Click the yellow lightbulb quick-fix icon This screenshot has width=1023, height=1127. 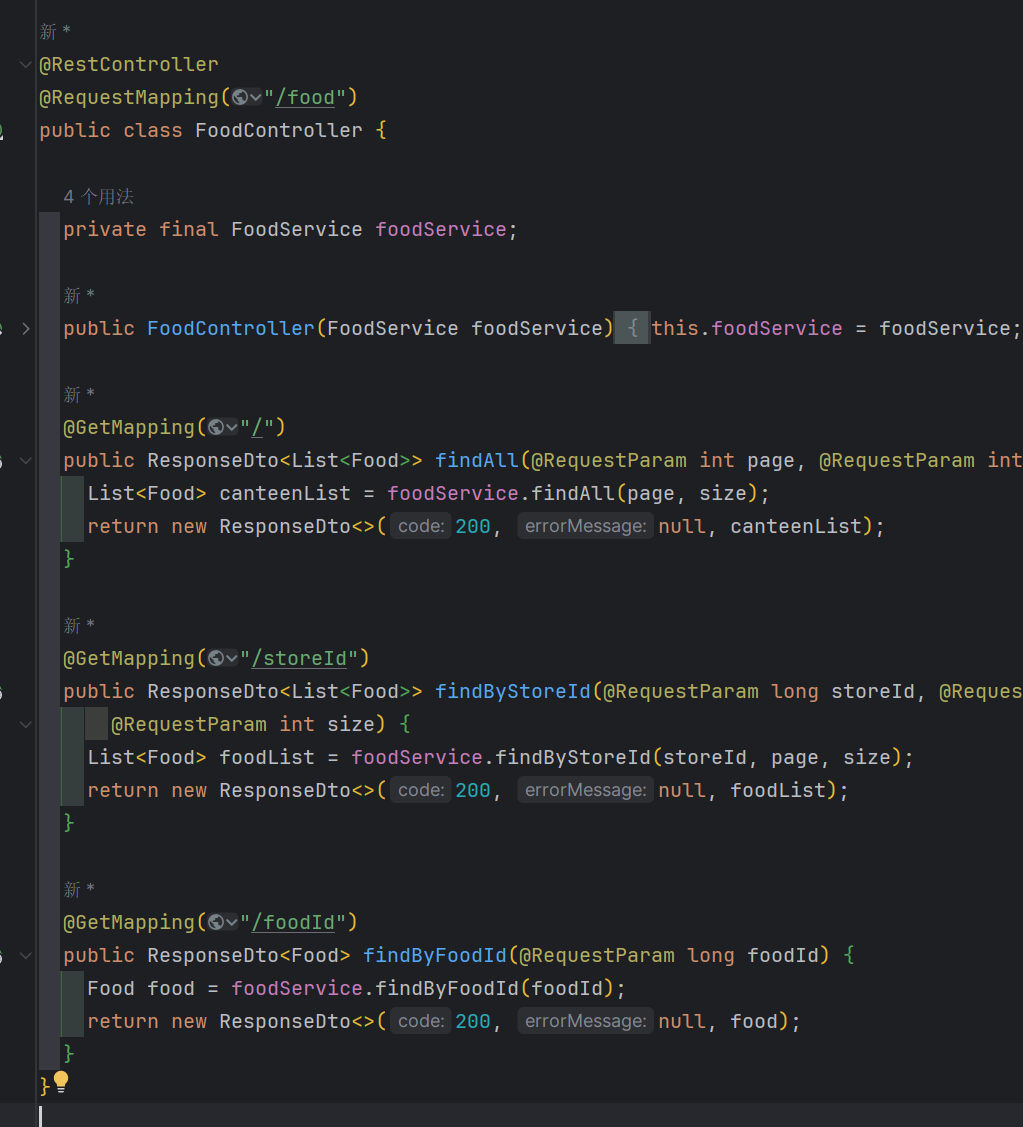point(61,1082)
